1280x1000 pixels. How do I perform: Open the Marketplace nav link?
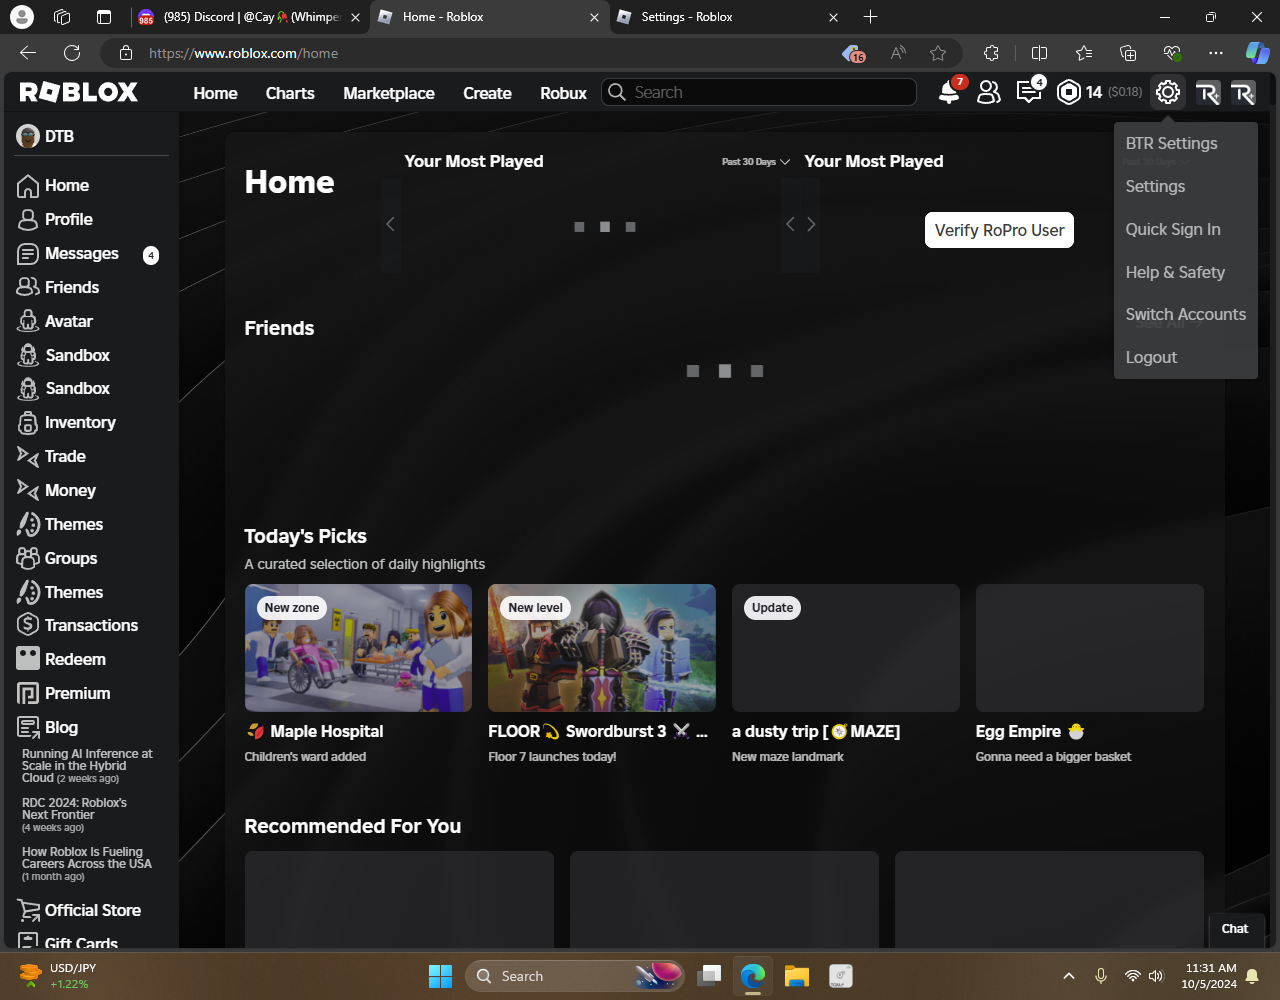389,93
